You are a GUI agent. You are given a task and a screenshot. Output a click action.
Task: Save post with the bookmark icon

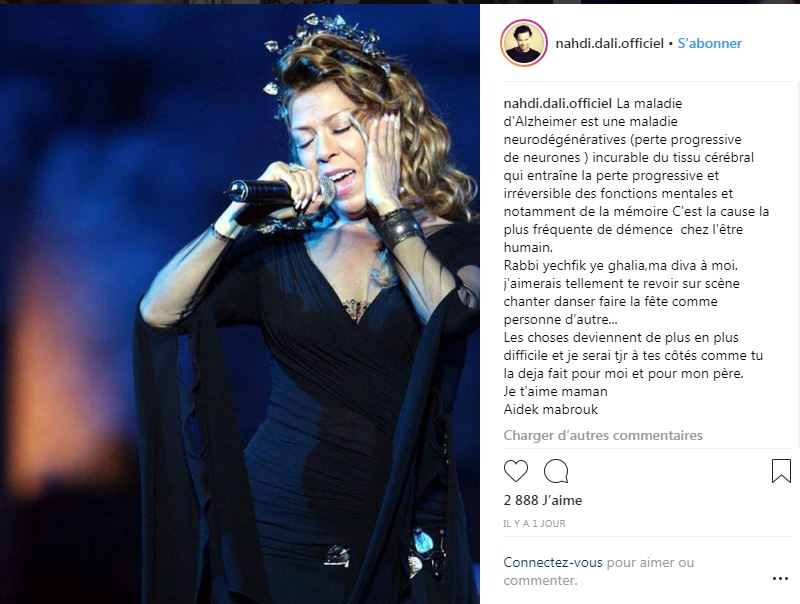click(781, 471)
